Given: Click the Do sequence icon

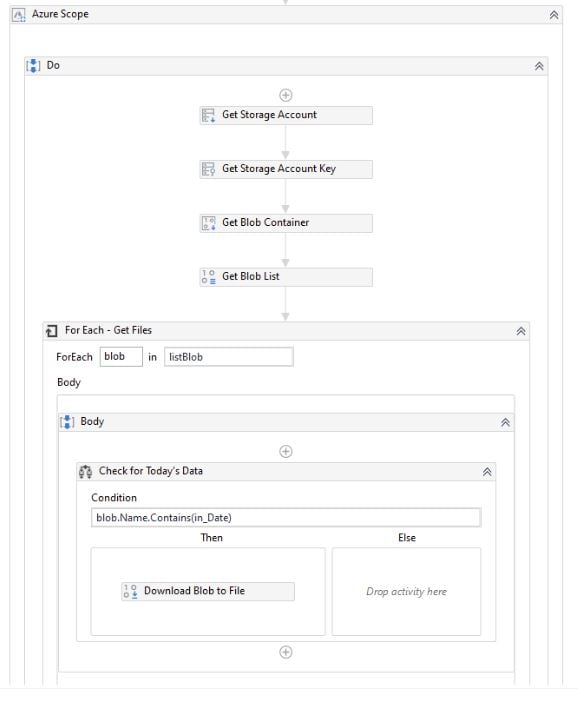Looking at the screenshot, I should point(33,65).
